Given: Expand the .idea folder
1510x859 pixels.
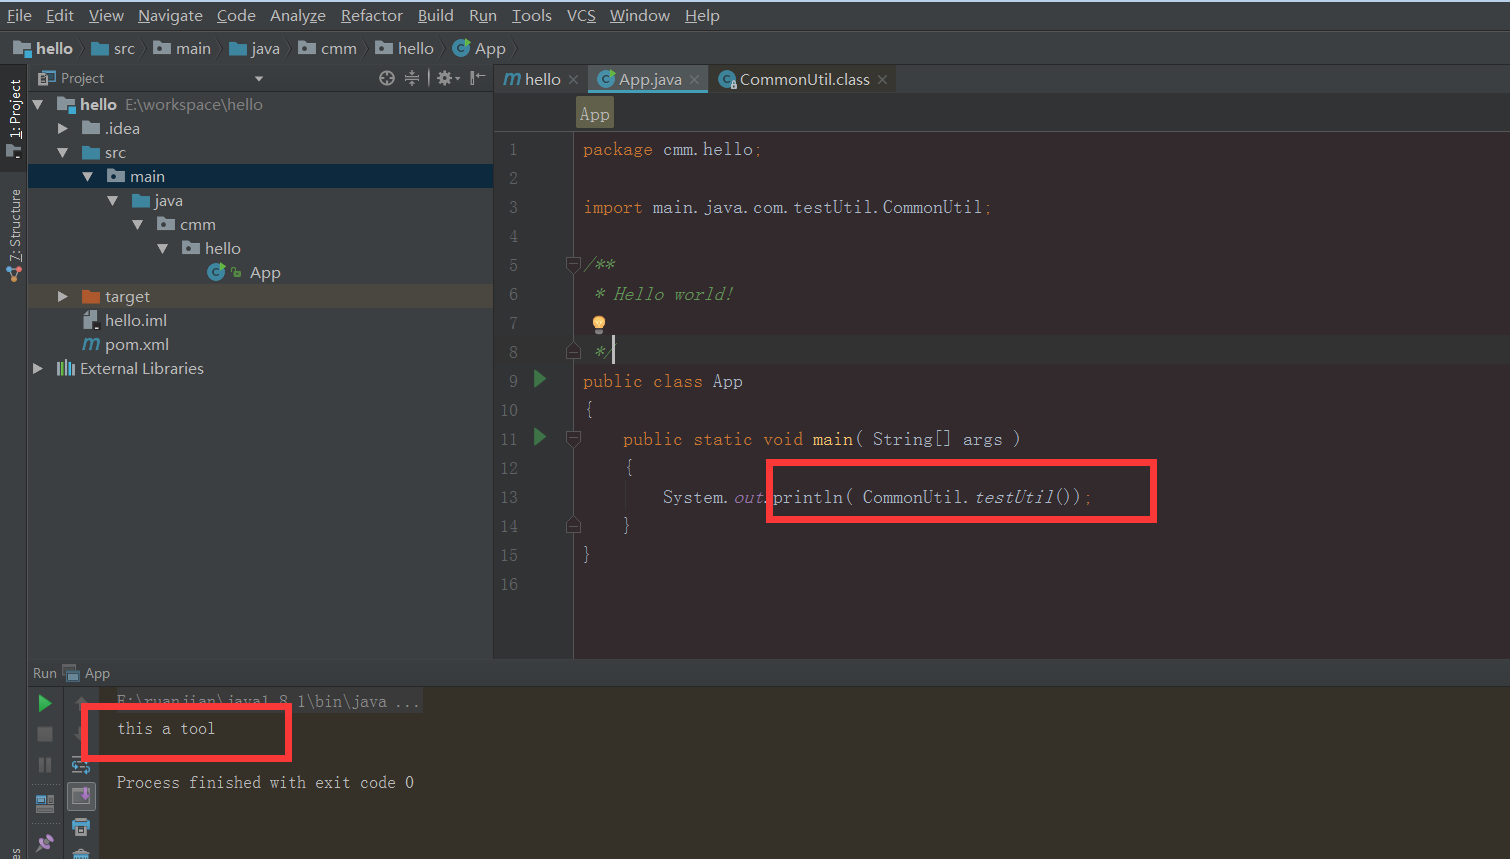Looking at the screenshot, I should [x=63, y=128].
